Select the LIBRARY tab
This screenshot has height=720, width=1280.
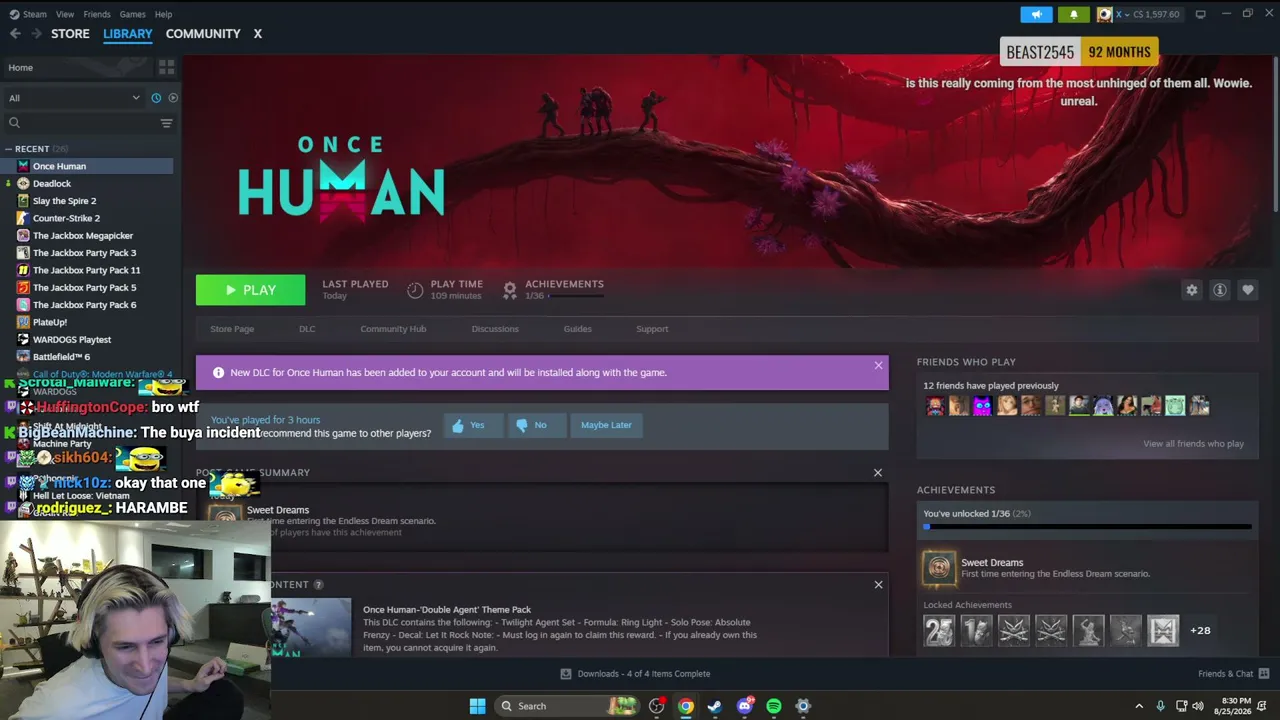pyautogui.click(x=128, y=34)
